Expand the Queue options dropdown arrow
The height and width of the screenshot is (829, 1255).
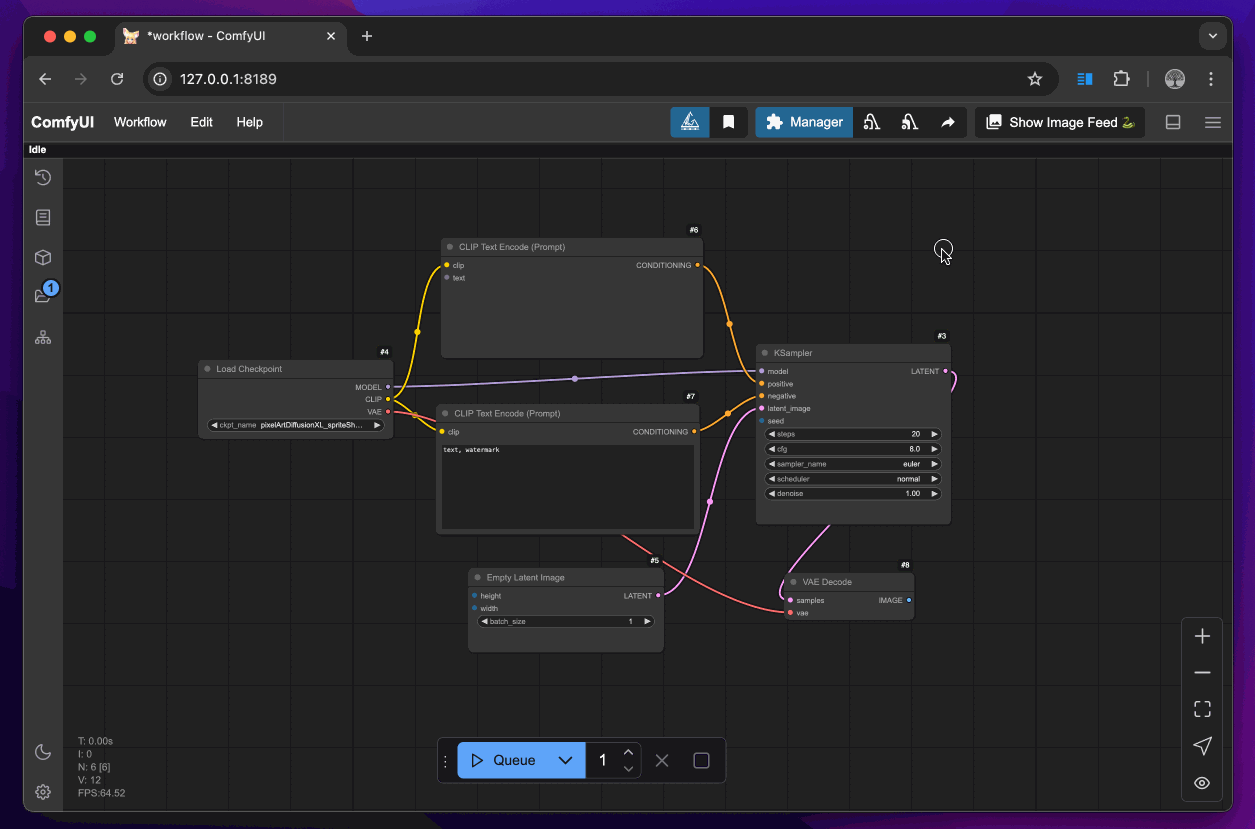565,760
